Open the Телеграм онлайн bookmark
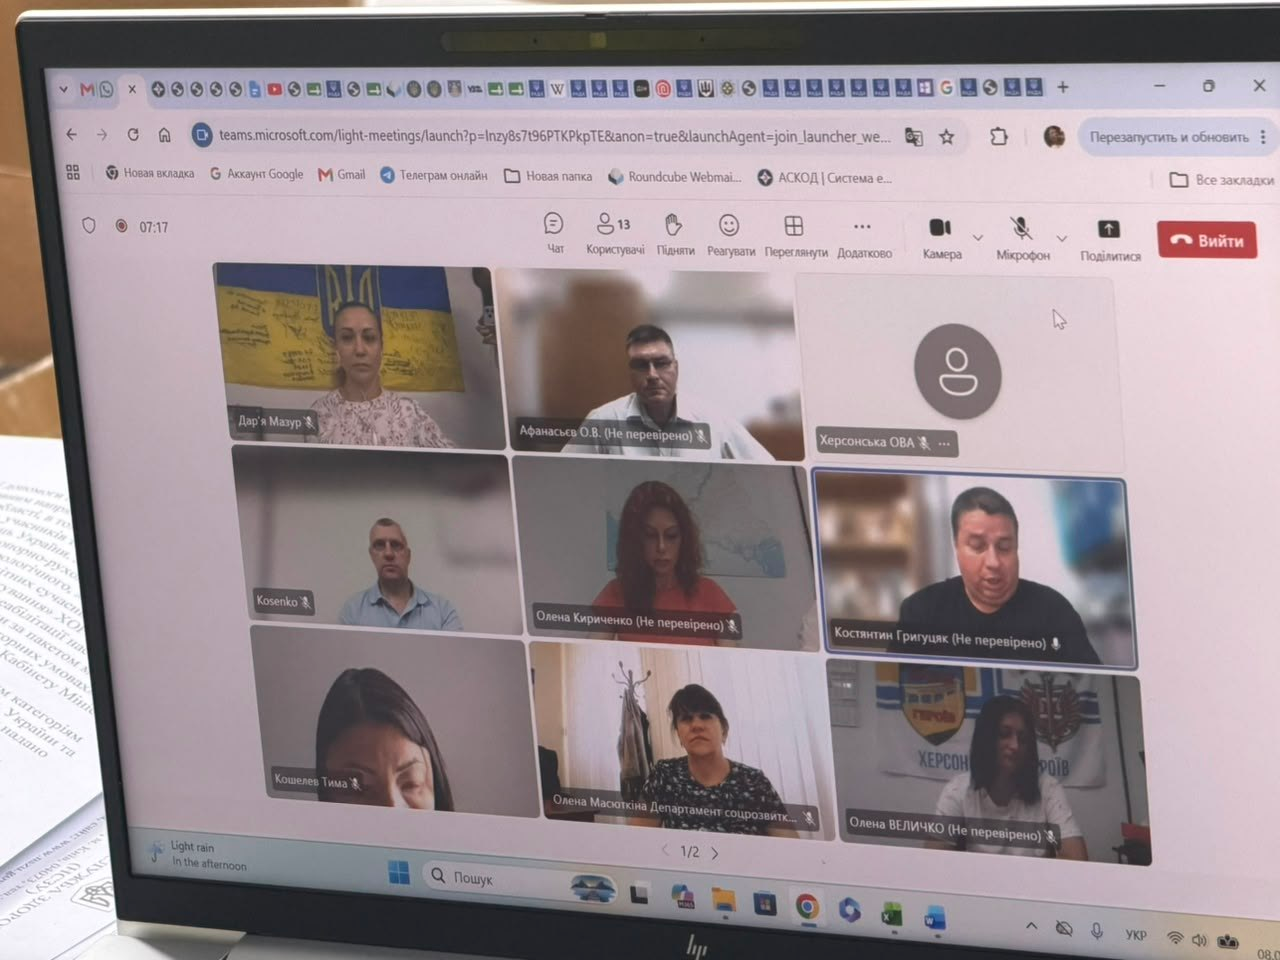The height and width of the screenshot is (960, 1280). [x=434, y=175]
